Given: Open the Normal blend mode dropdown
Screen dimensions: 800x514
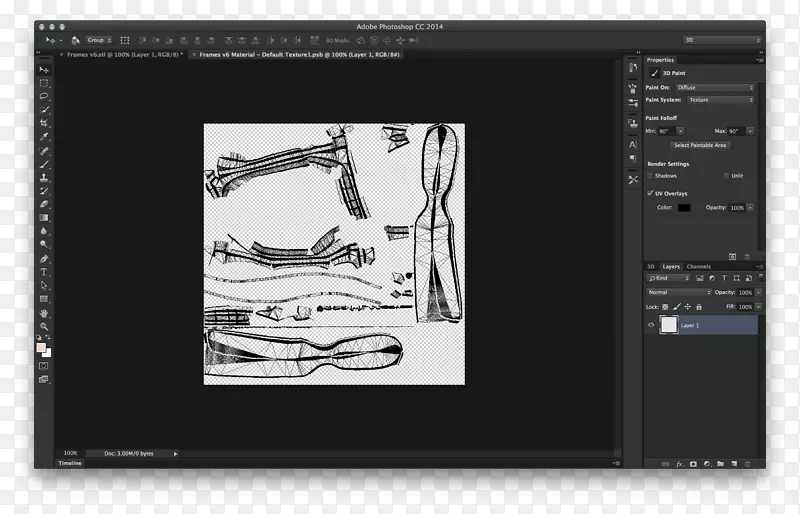Looking at the screenshot, I should [x=676, y=292].
